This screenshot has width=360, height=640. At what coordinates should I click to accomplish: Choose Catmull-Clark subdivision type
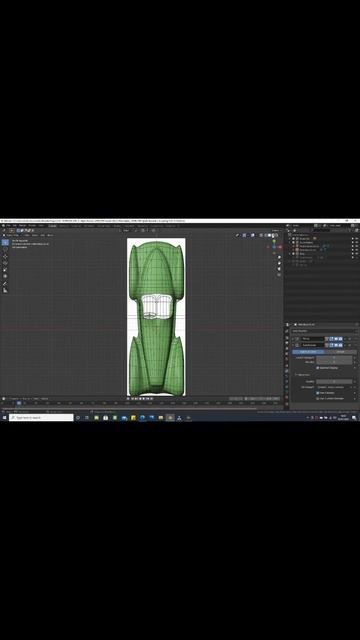coord(309,352)
